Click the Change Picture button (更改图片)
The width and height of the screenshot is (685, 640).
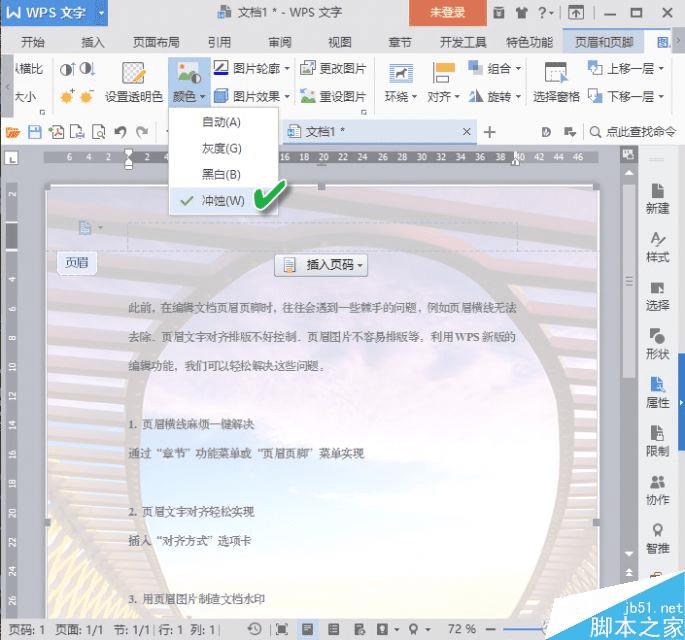click(x=333, y=68)
